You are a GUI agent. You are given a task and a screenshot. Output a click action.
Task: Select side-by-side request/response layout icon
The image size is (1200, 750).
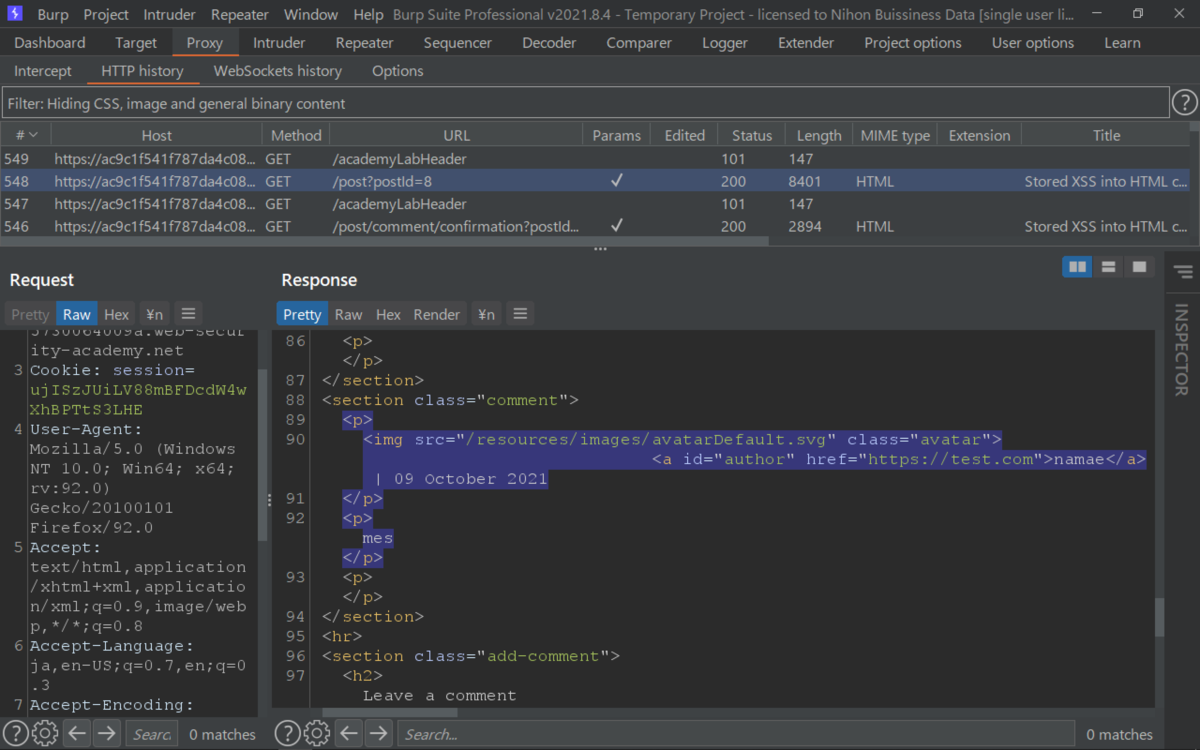tap(1077, 267)
